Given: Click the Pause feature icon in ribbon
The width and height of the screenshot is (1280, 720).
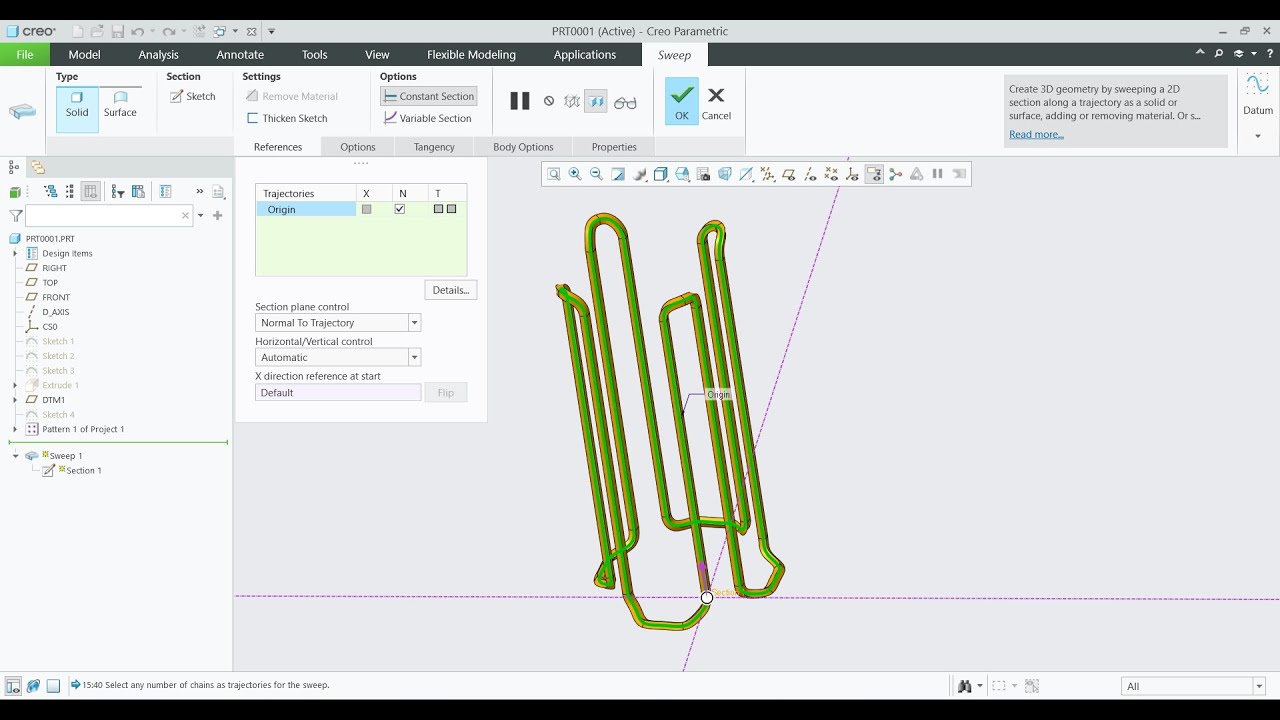Looking at the screenshot, I should point(520,101).
